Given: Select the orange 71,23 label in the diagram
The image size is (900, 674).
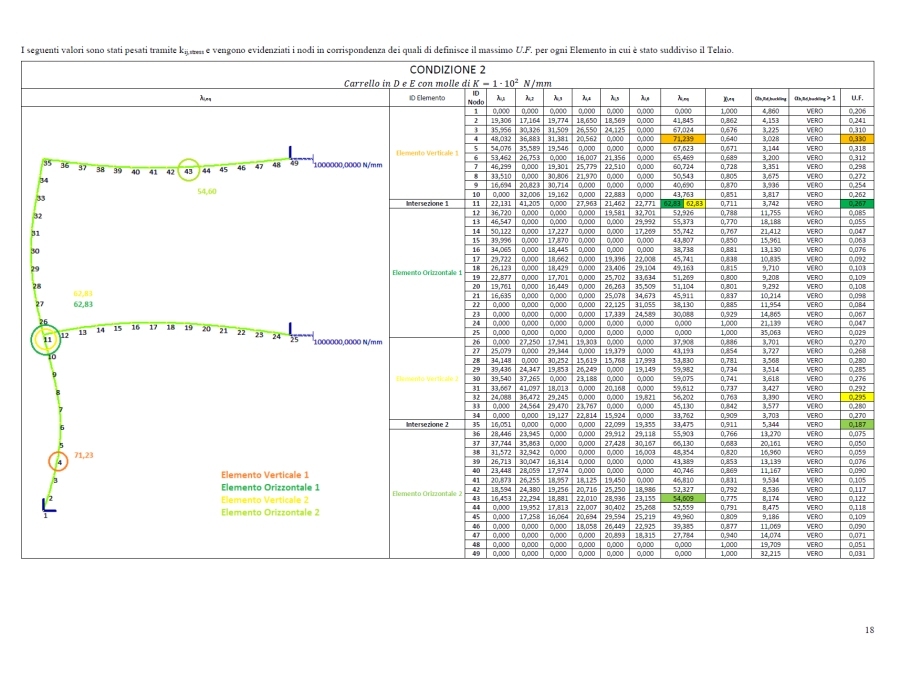Looking at the screenshot, I should (x=82, y=453).
